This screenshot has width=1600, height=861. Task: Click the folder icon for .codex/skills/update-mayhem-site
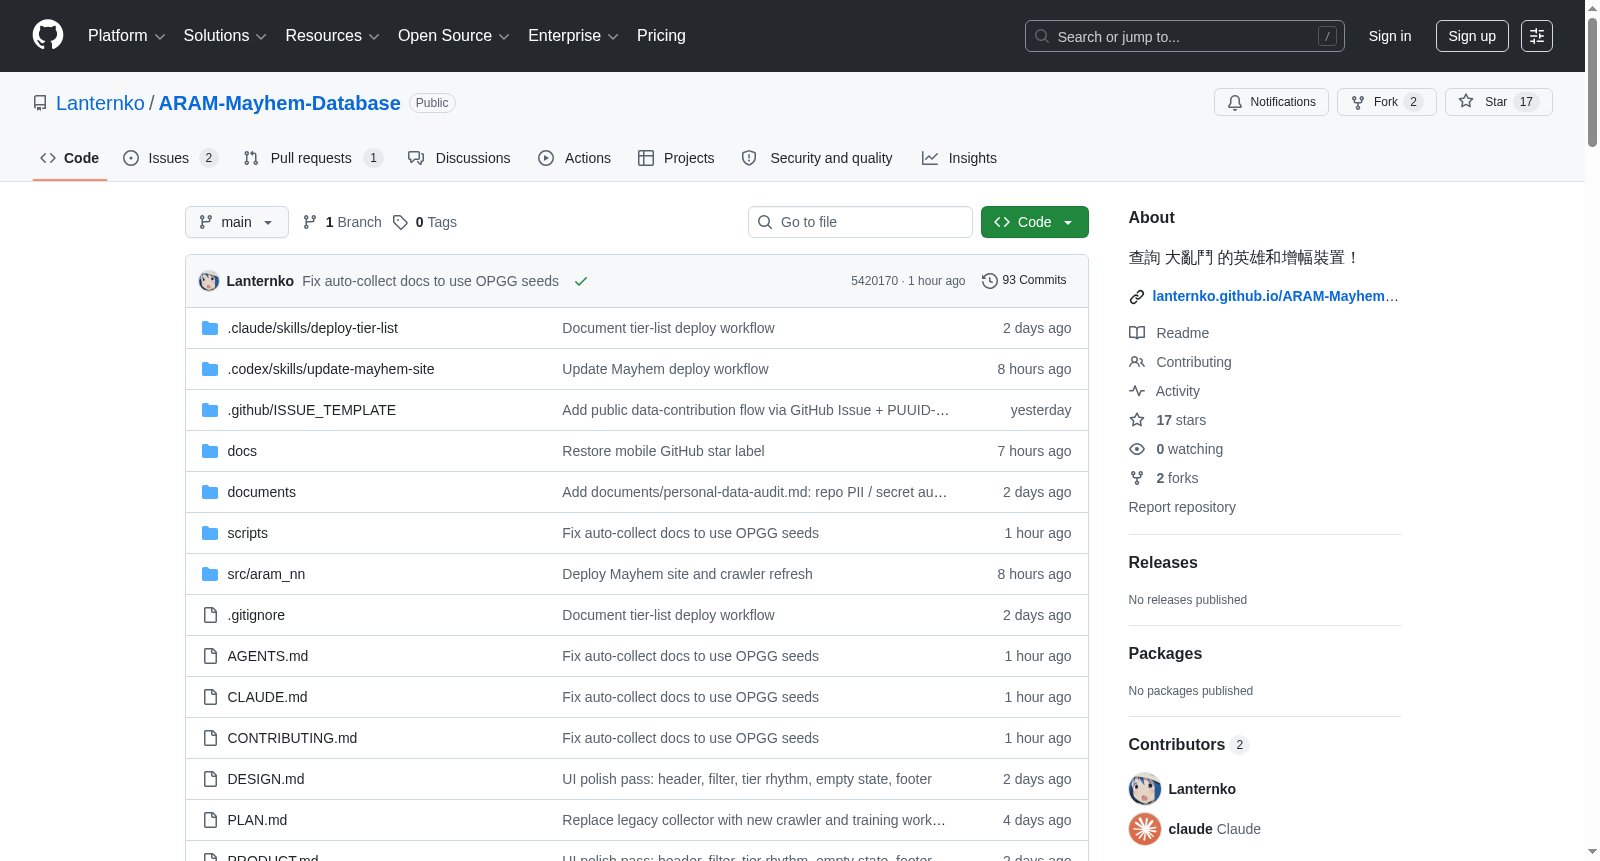pyautogui.click(x=210, y=369)
